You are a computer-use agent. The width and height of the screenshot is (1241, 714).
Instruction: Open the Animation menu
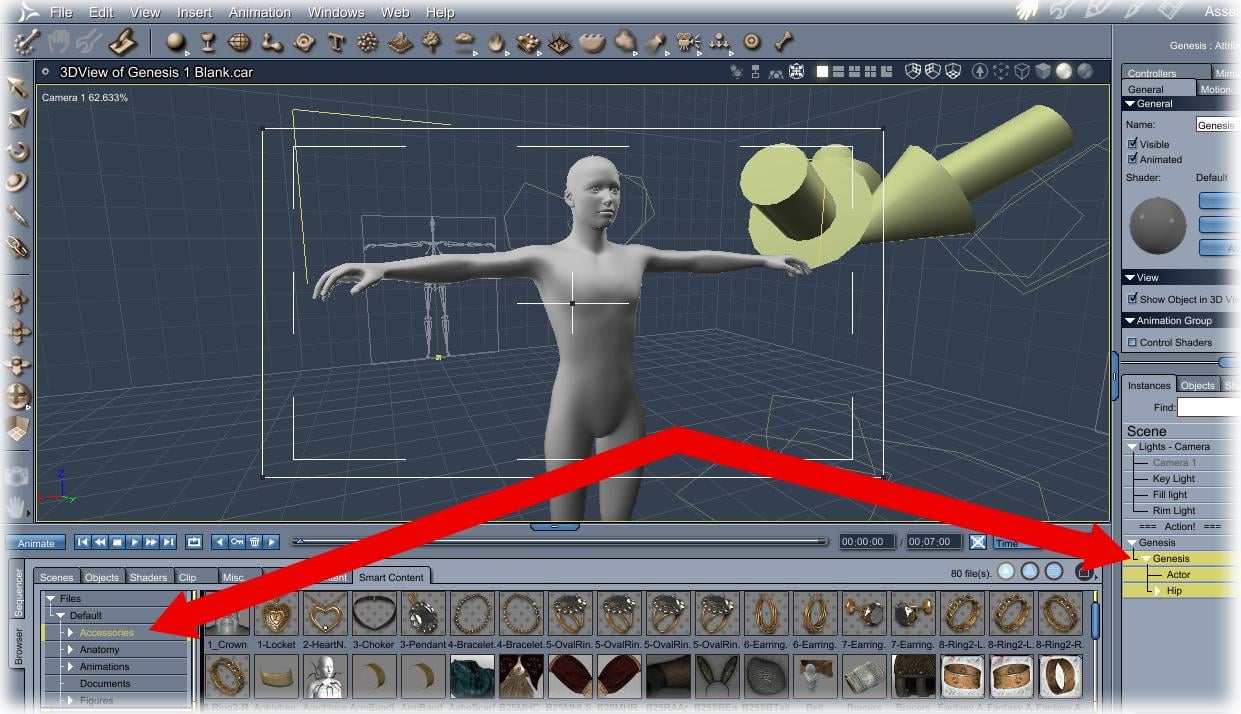point(260,12)
